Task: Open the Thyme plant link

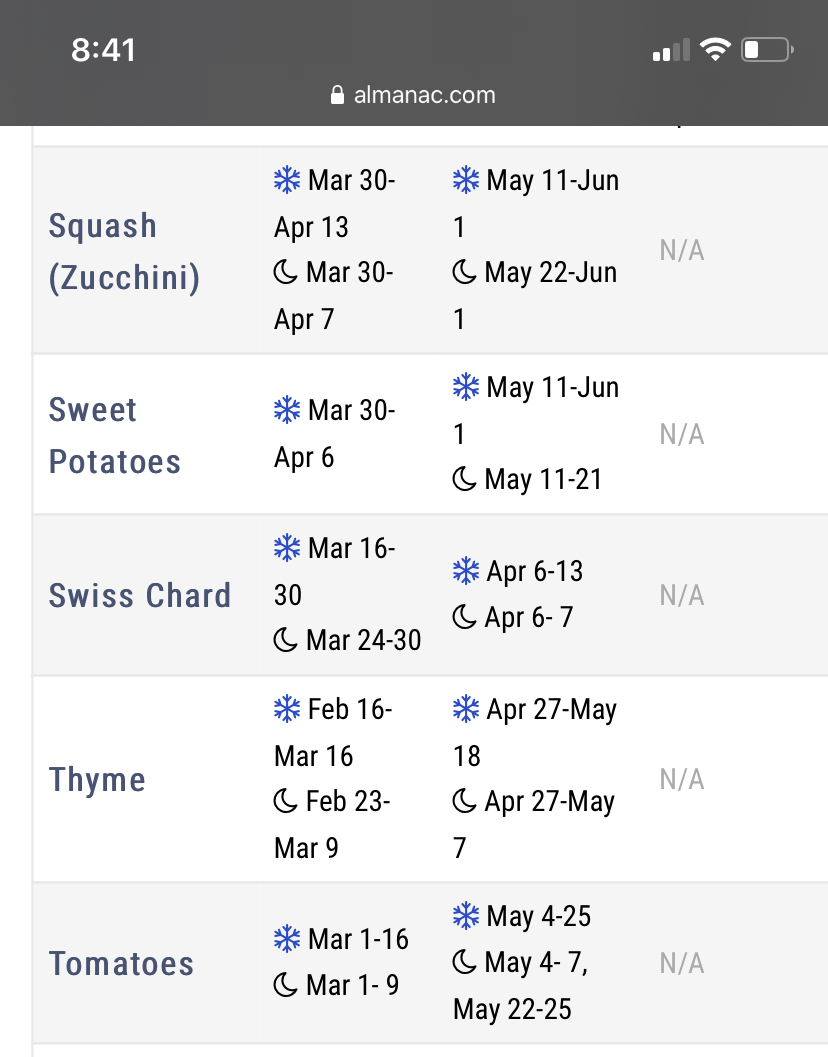Action: pos(97,779)
